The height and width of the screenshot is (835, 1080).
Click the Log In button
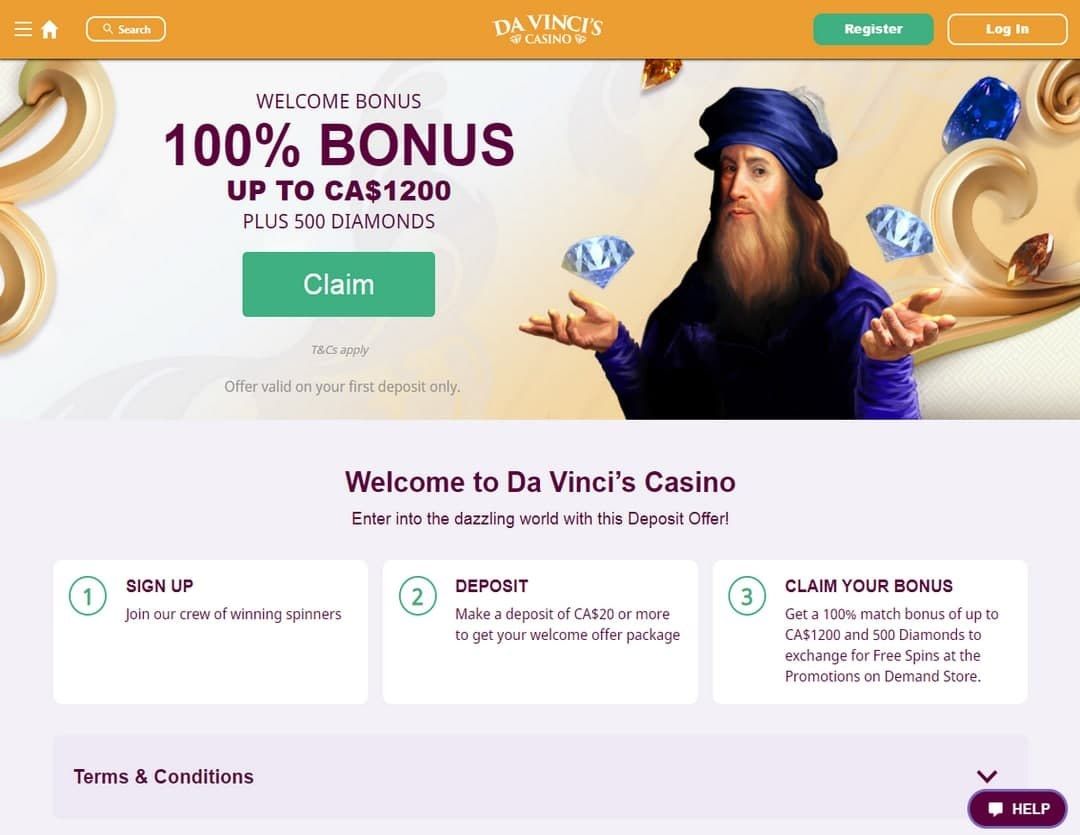click(x=1007, y=29)
